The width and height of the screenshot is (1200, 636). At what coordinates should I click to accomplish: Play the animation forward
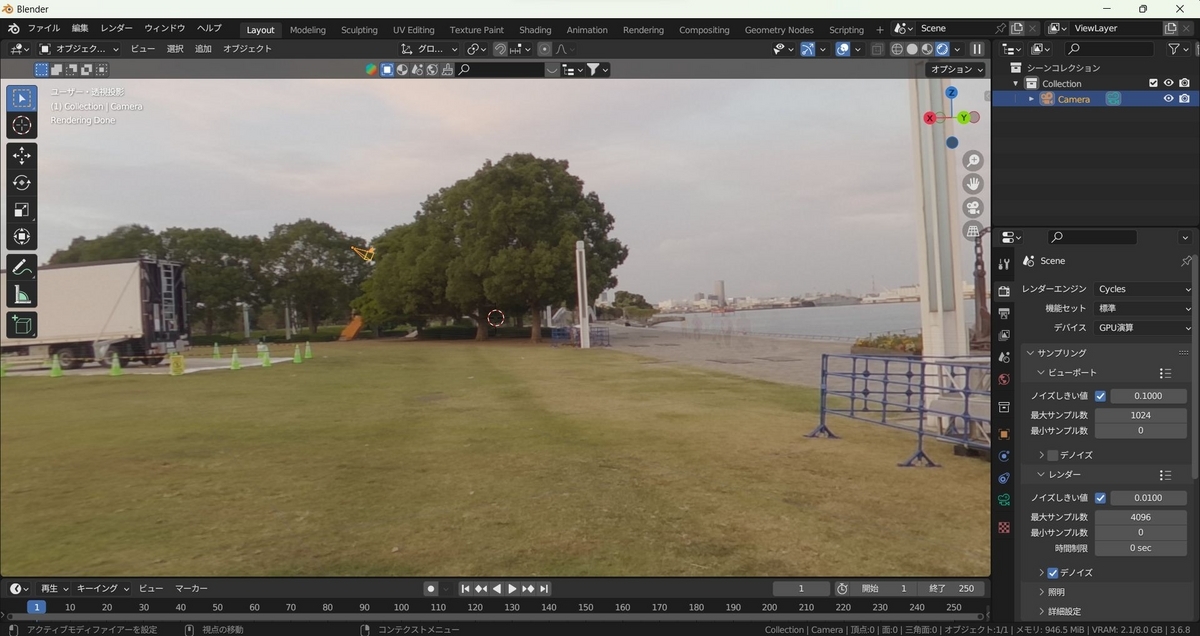pos(512,589)
